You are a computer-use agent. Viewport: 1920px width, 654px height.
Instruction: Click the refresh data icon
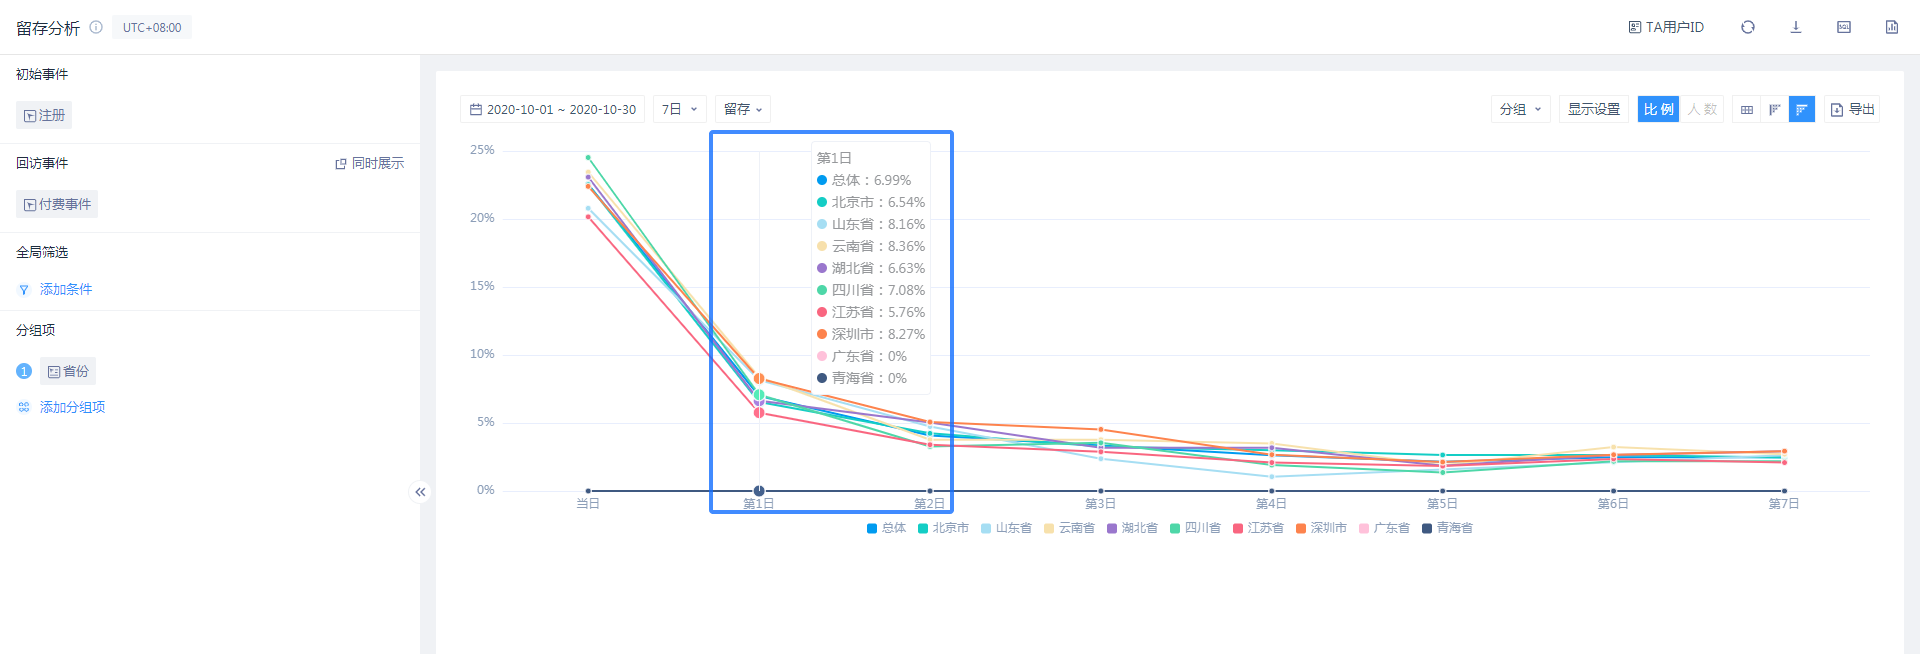coord(1747,27)
